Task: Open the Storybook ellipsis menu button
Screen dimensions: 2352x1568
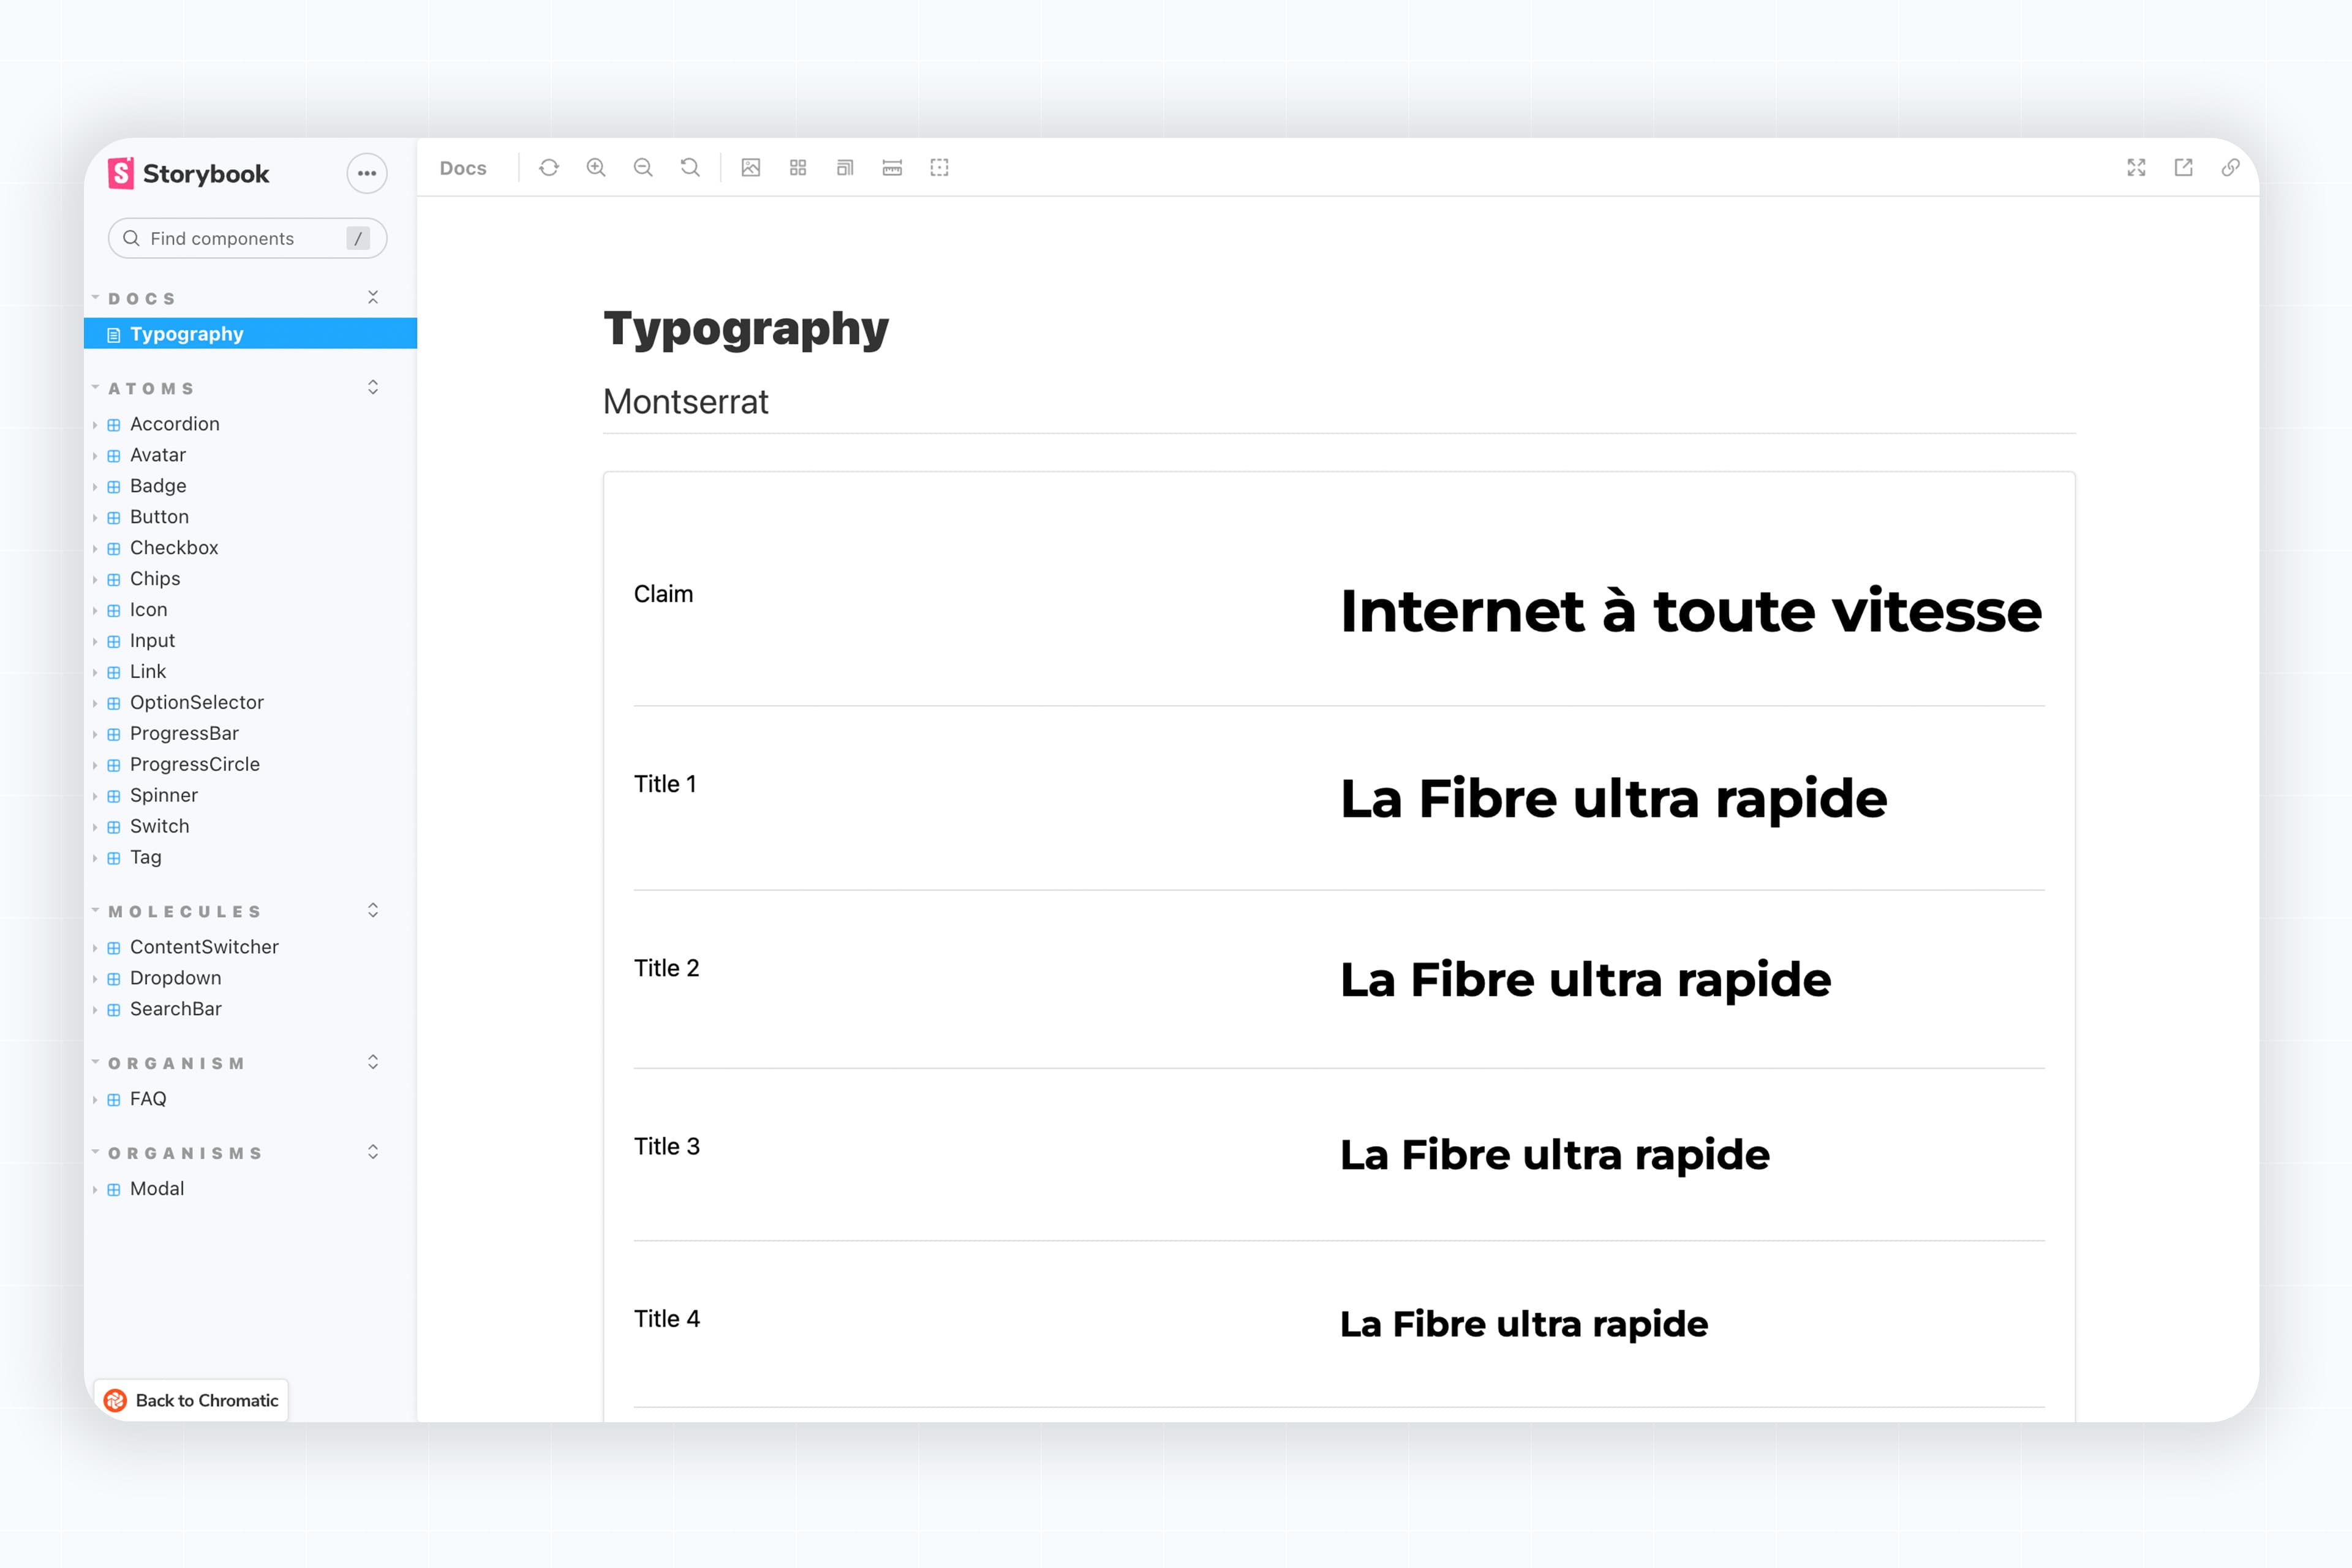Action: [367, 173]
